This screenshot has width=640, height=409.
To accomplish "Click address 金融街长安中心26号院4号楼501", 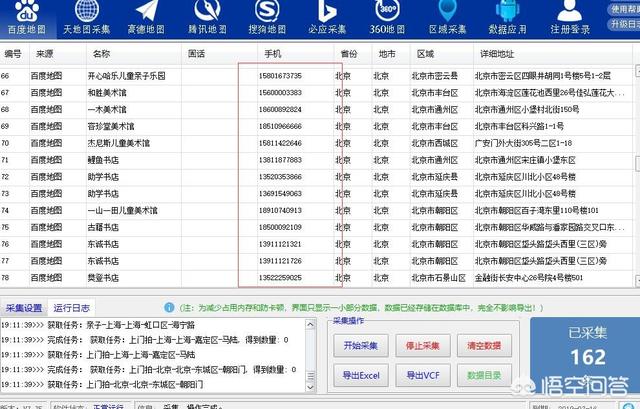I will tap(529, 278).
